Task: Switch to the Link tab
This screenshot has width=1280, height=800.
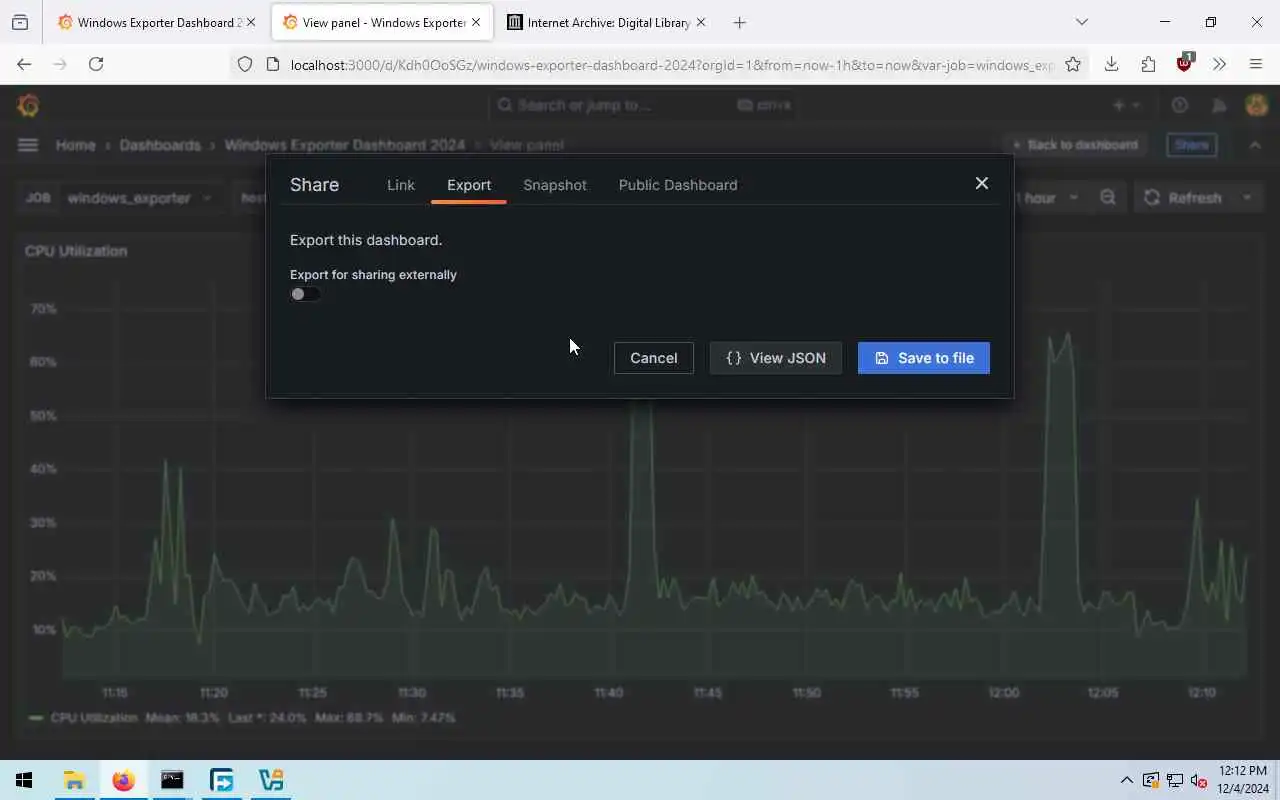Action: [401, 185]
